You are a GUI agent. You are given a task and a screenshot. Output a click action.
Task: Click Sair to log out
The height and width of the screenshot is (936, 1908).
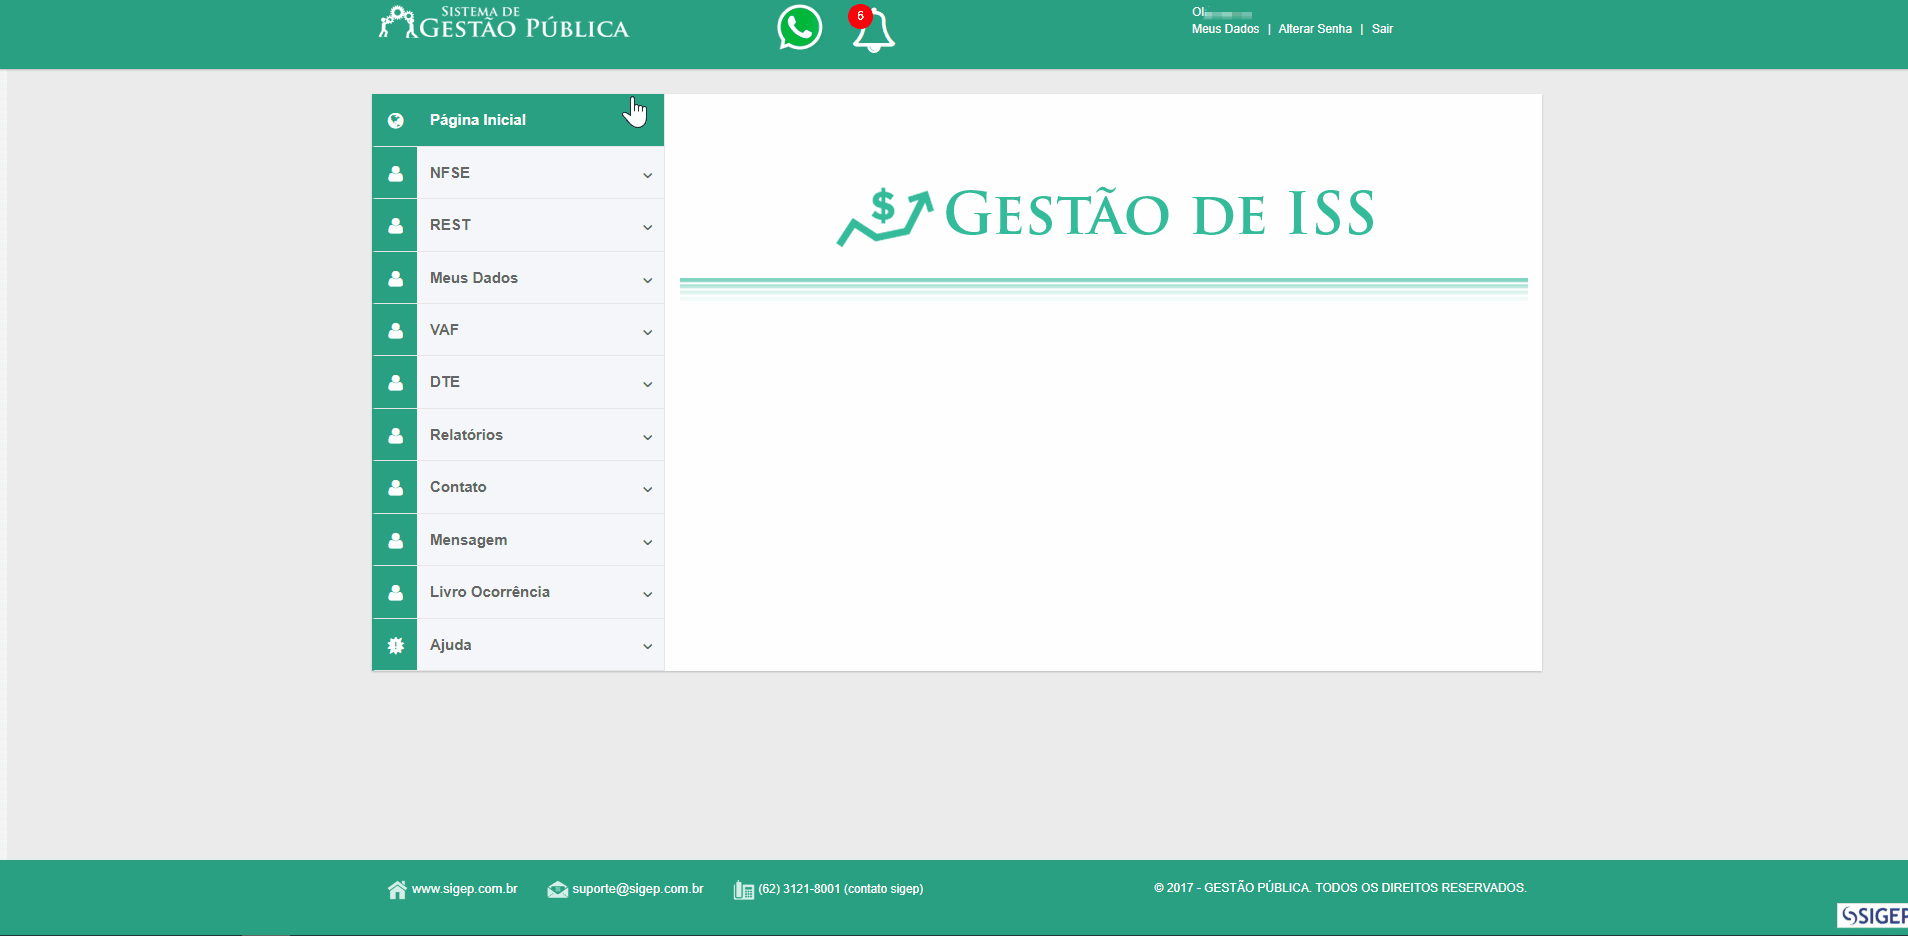tap(1382, 29)
